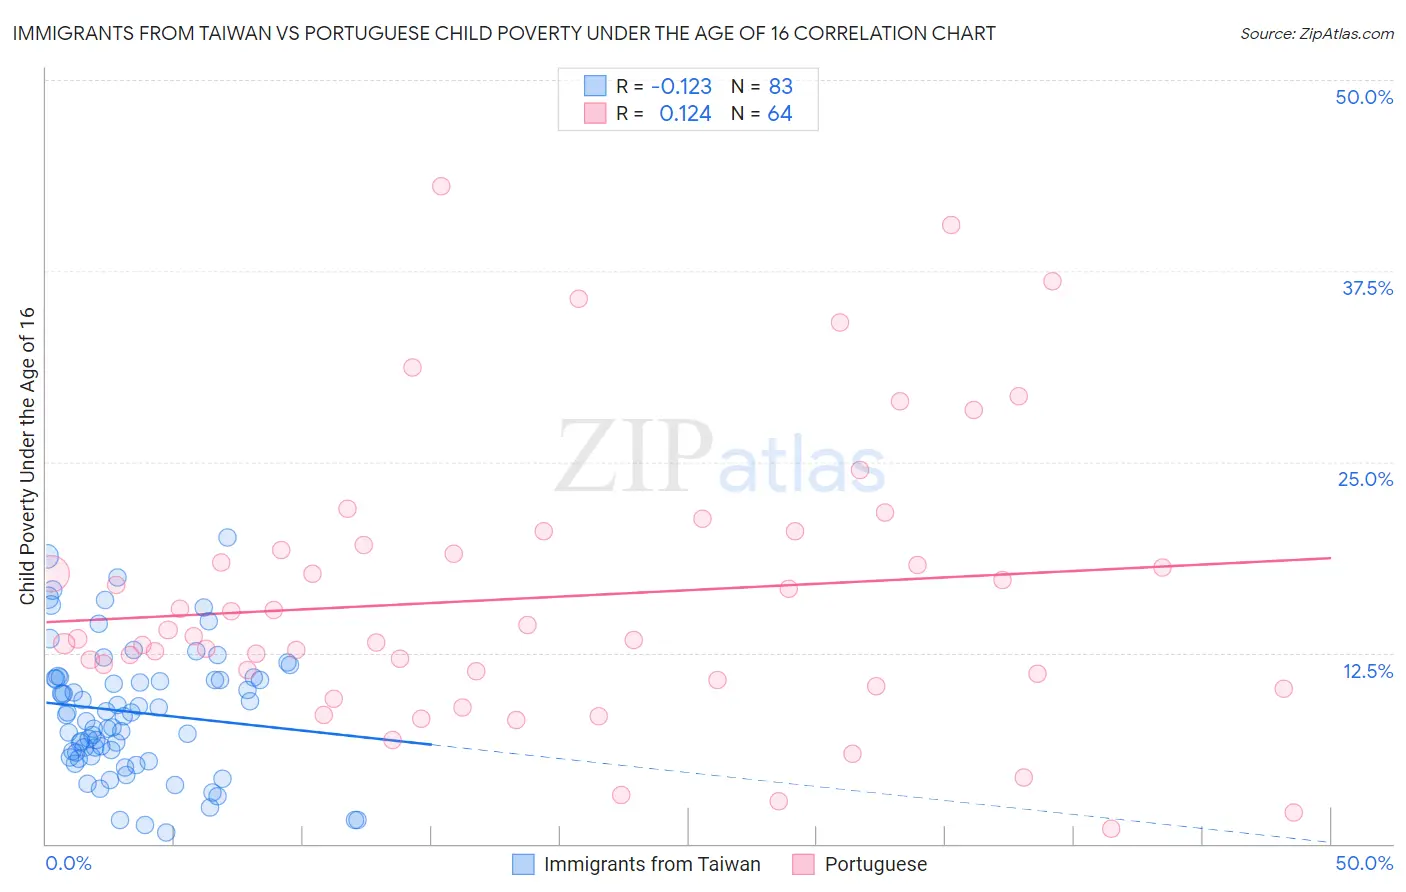
Task: Click the pink regression trend line
Action: (x=700, y=590)
